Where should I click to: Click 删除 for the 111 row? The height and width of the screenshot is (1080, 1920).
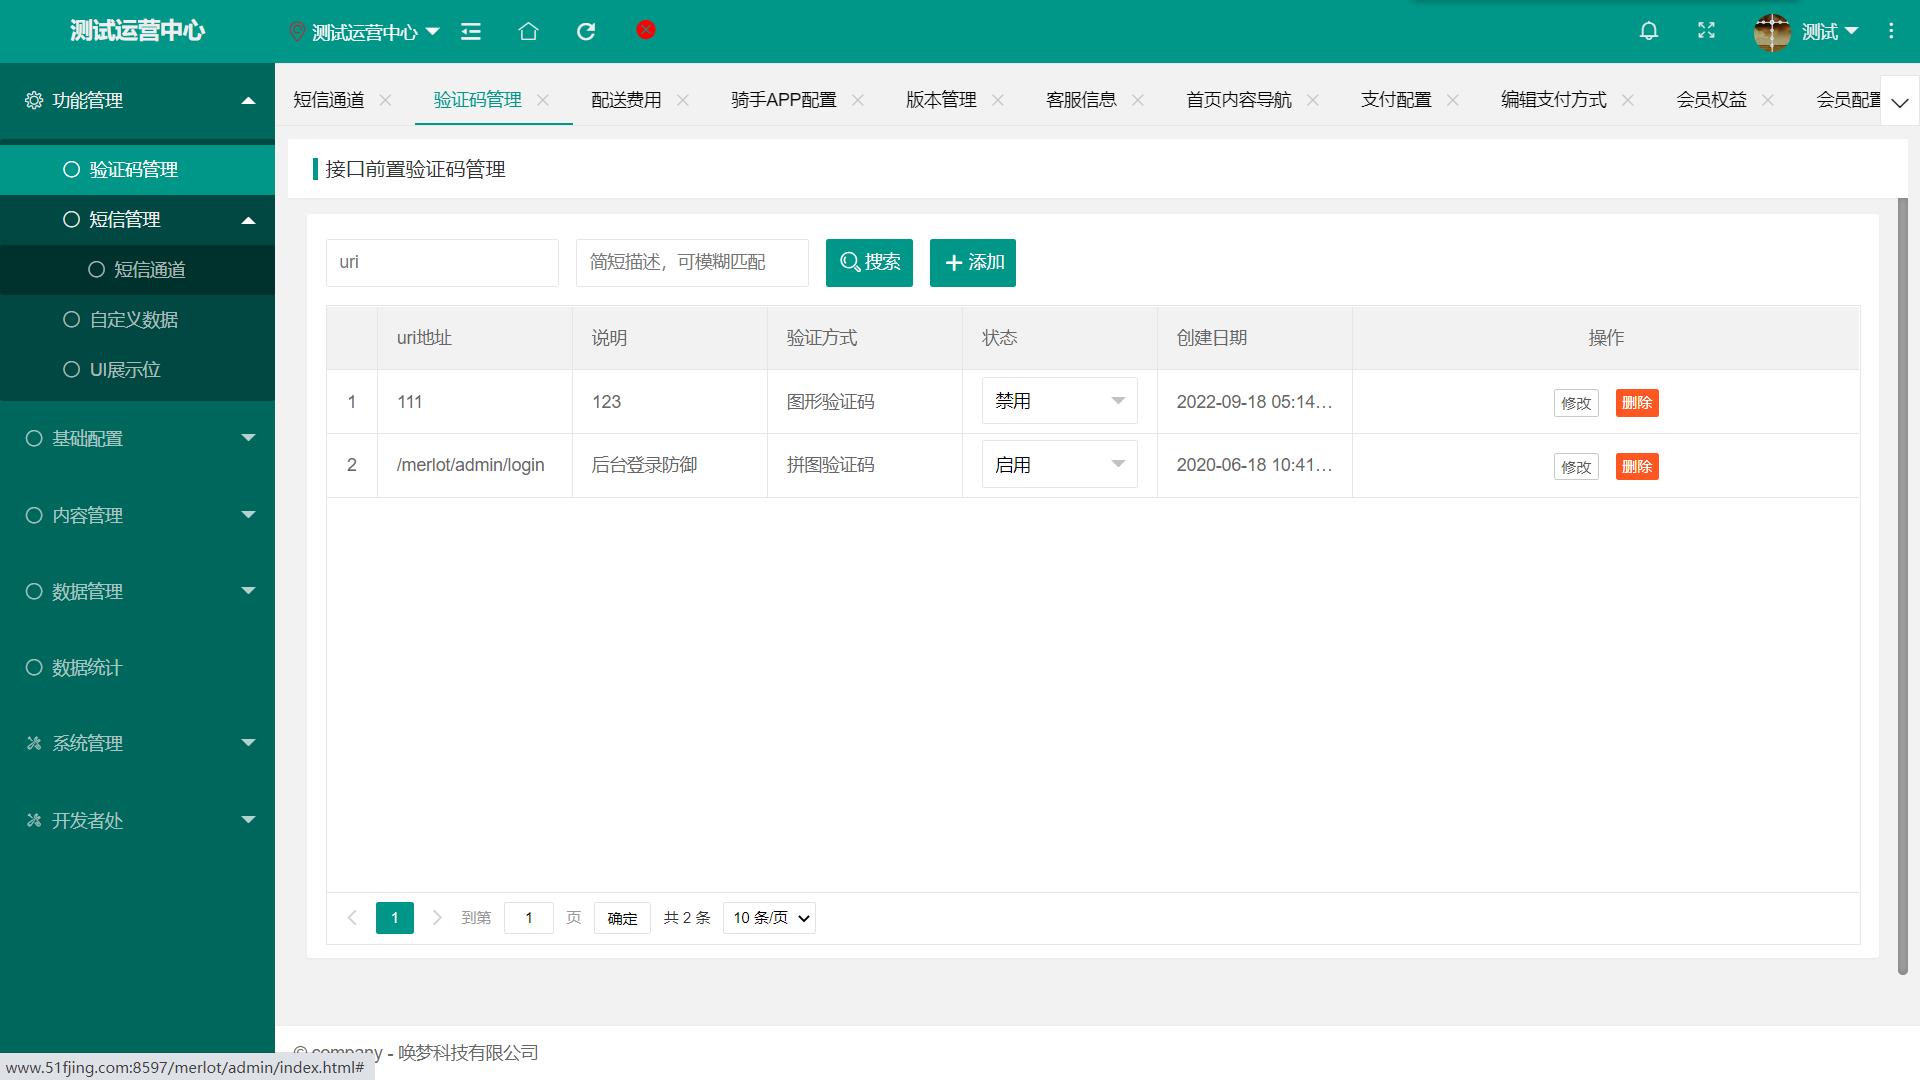1637,403
